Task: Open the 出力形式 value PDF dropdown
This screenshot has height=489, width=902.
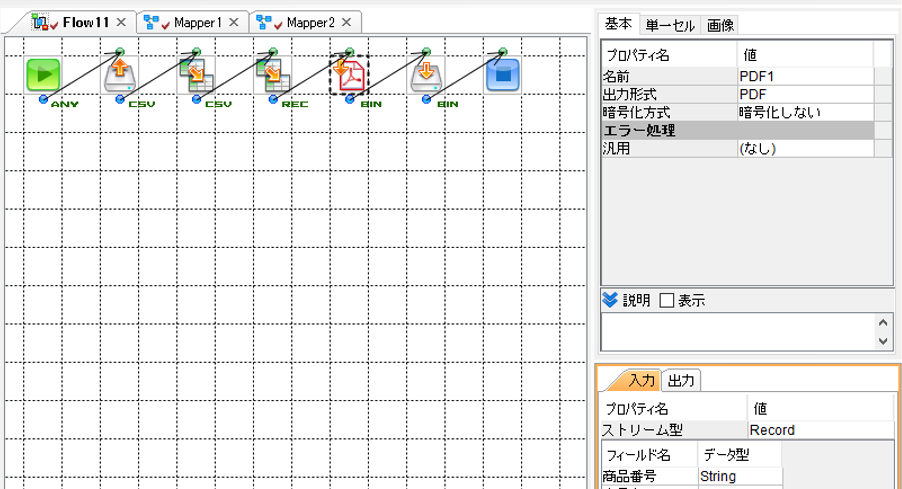Action: click(805, 94)
